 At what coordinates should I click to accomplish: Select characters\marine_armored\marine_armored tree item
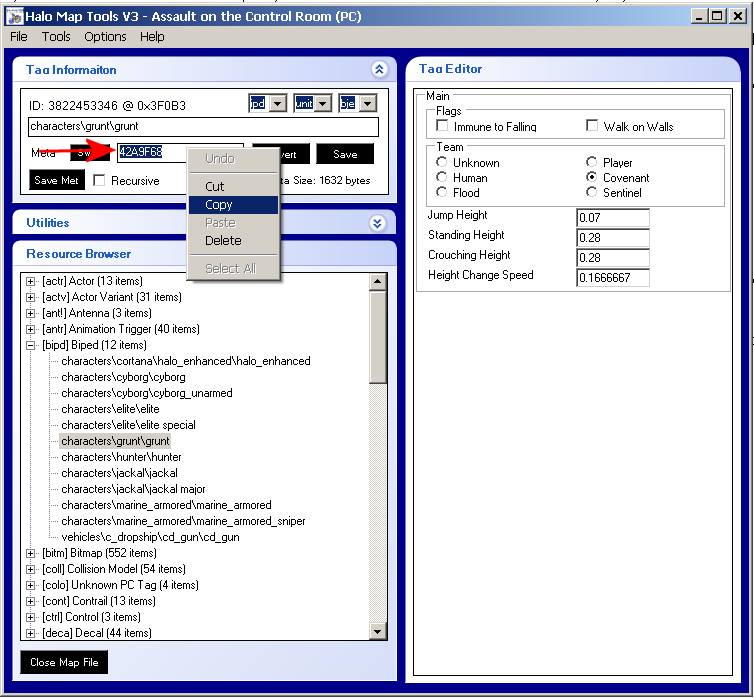coord(166,505)
